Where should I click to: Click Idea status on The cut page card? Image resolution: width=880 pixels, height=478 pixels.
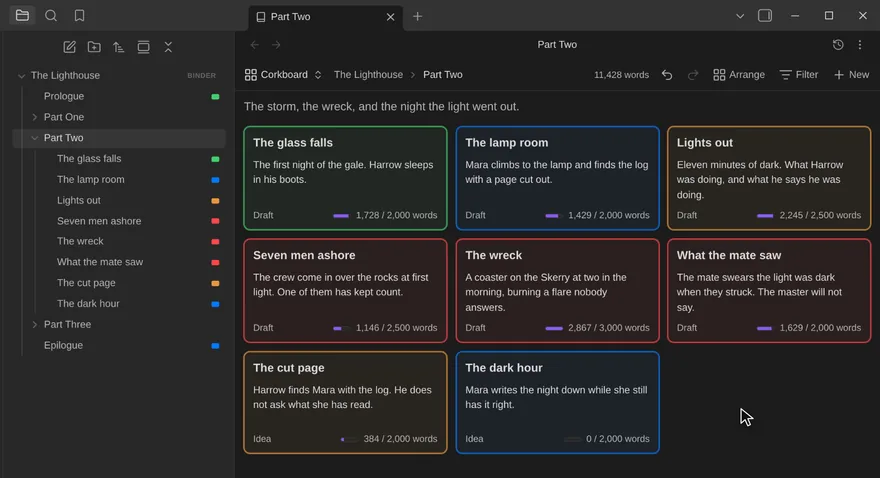tap(262, 439)
